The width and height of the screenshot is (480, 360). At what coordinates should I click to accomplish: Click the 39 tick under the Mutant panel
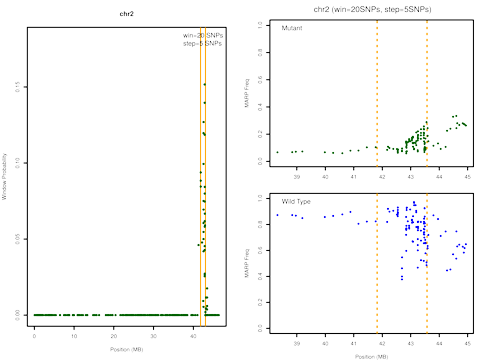[x=297, y=177]
